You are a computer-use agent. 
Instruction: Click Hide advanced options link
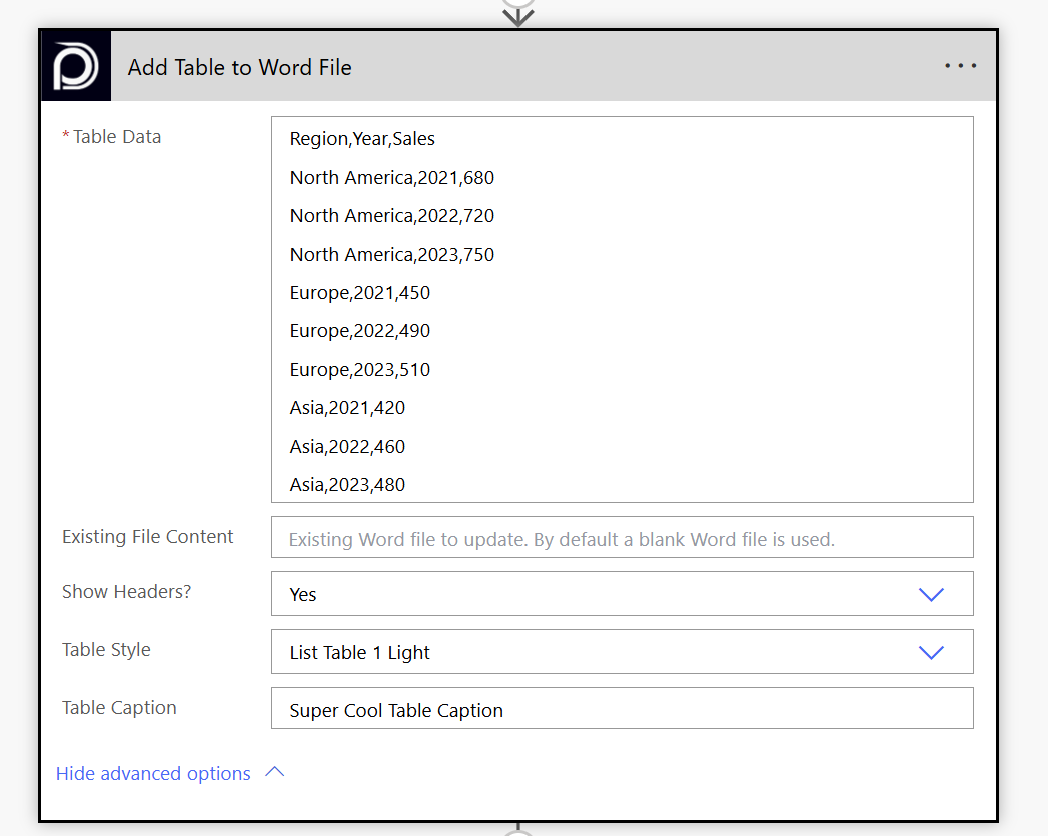tap(153, 774)
